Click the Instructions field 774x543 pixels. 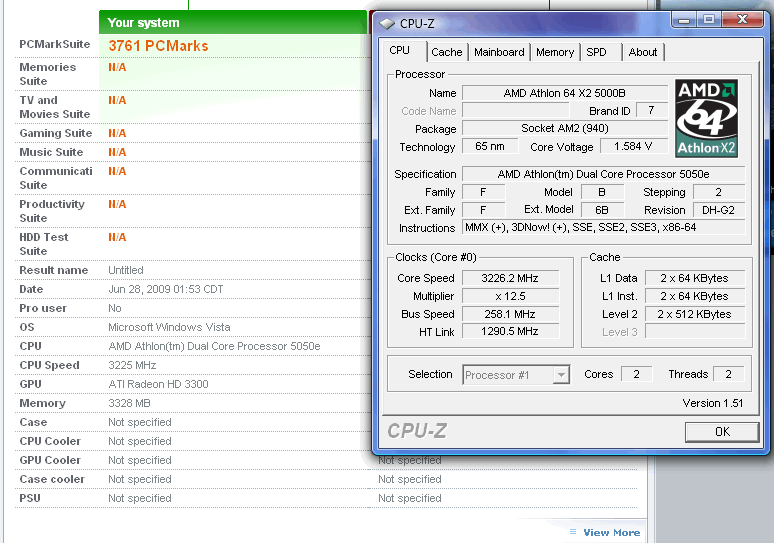coord(603,228)
